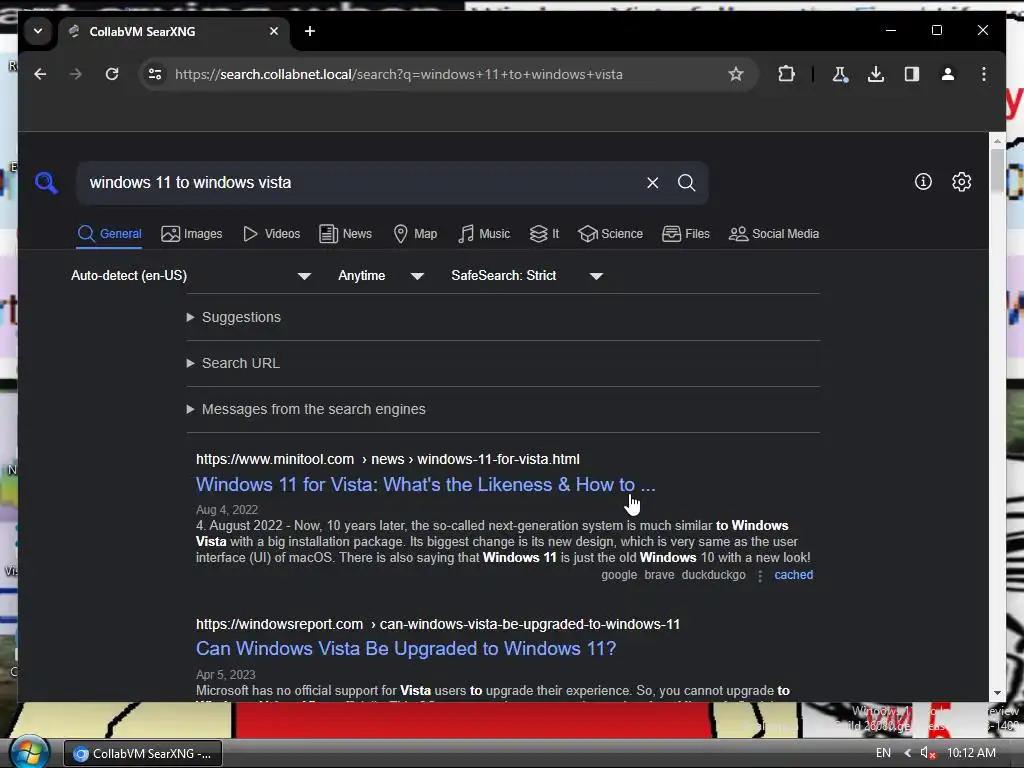
Task: Toggle the browser side panel icon
Action: tap(912, 74)
